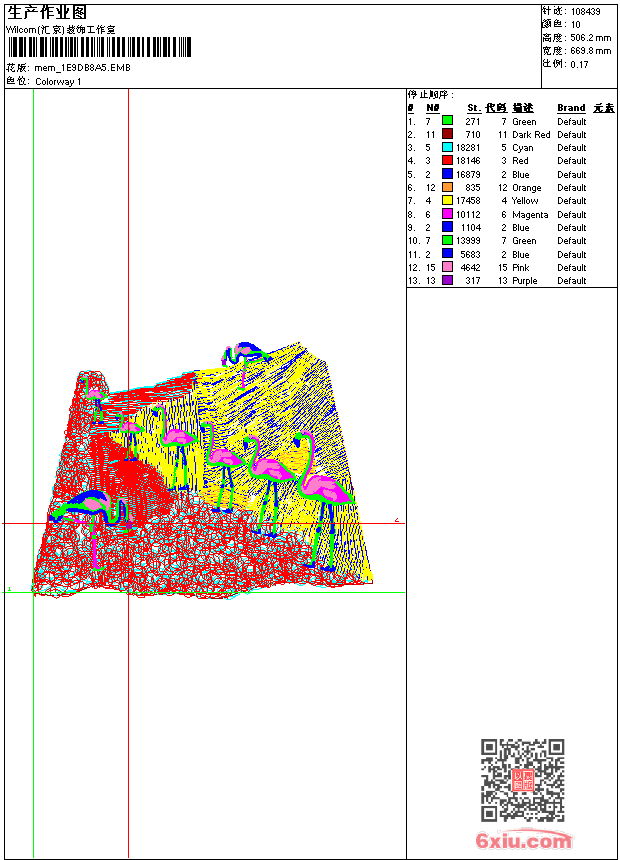This screenshot has height=860, width=620.
Task: Click the red seal in QR code center
Action: click(x=523, y=781)
